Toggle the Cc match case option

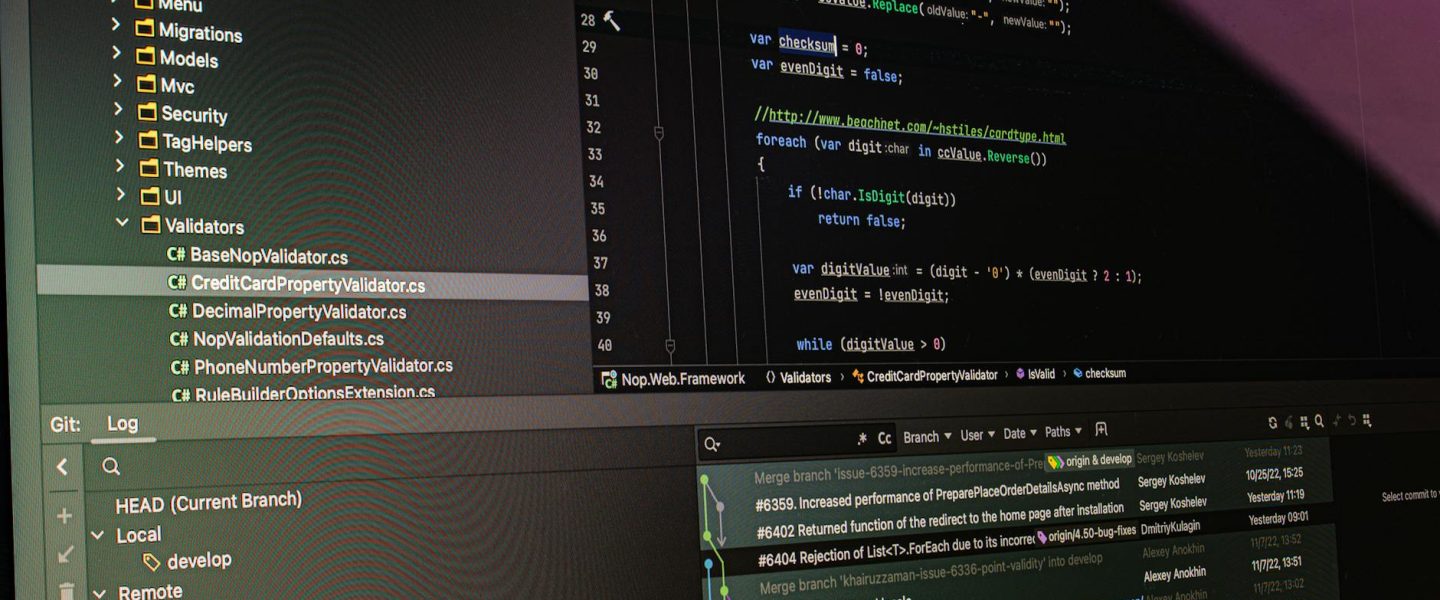click(x=885, y=438)
